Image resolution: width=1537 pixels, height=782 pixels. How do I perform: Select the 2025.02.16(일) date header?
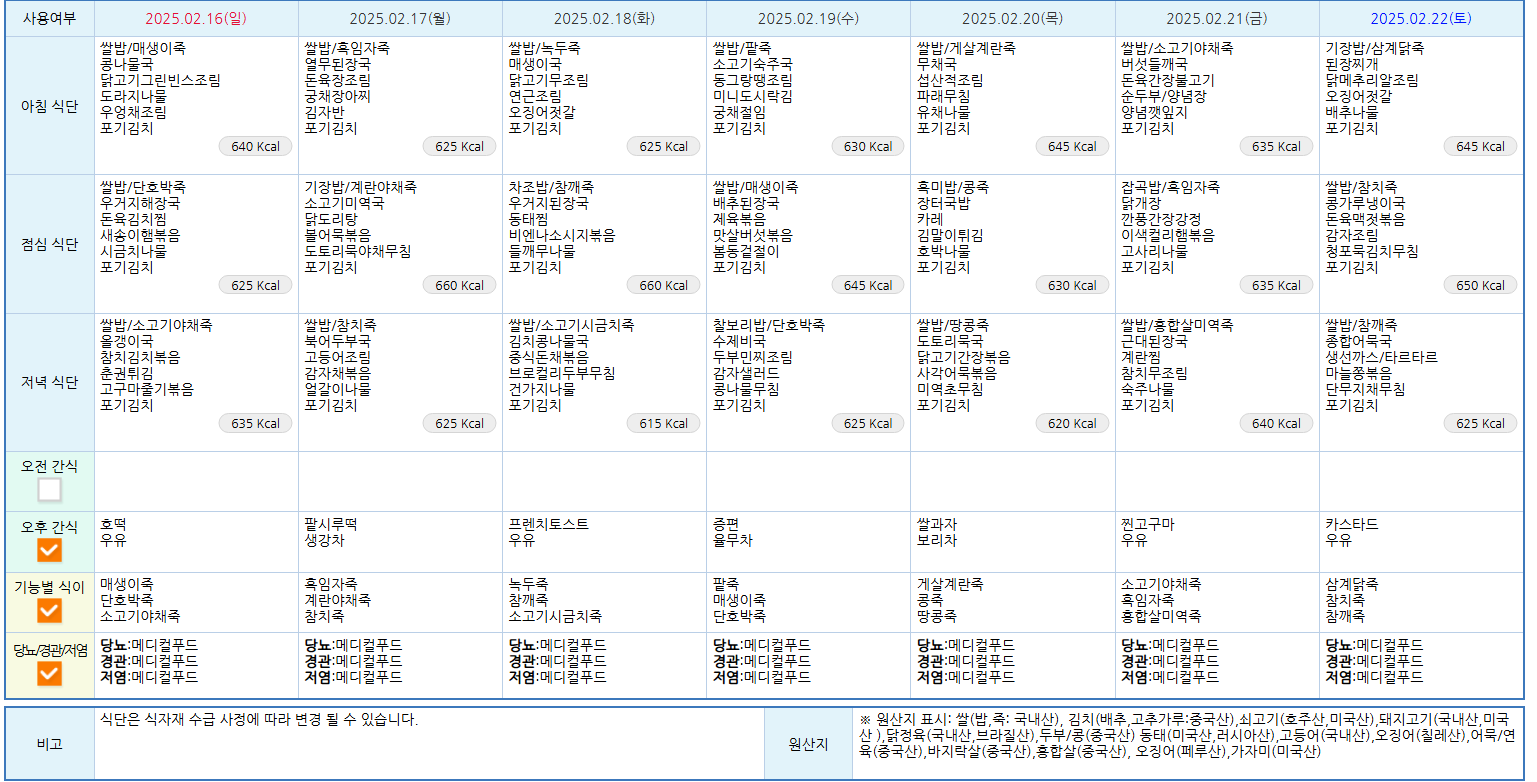tap(196, 19)
